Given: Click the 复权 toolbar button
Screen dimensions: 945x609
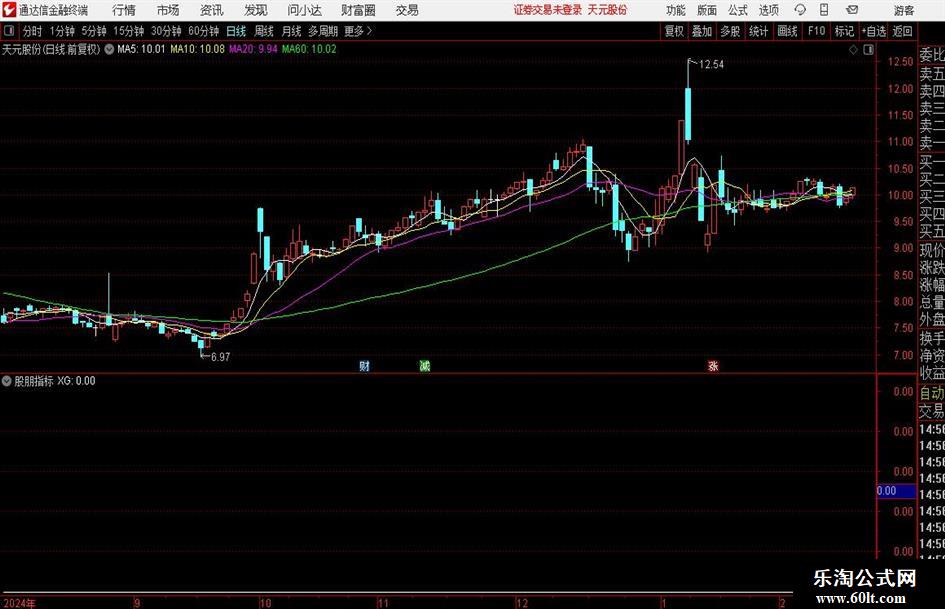Looking at the screenshot, I should click(674, 31).
